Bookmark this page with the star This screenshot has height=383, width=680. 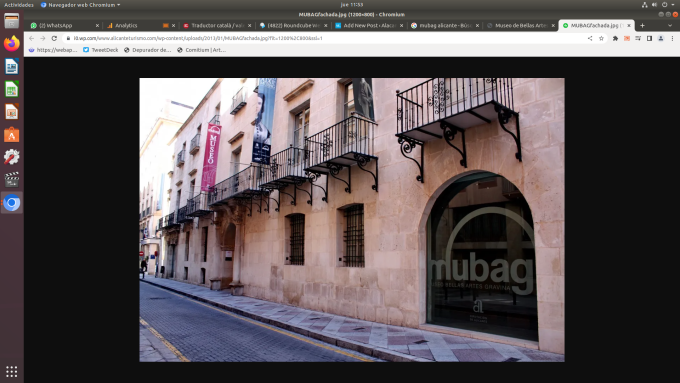(601, 38)
